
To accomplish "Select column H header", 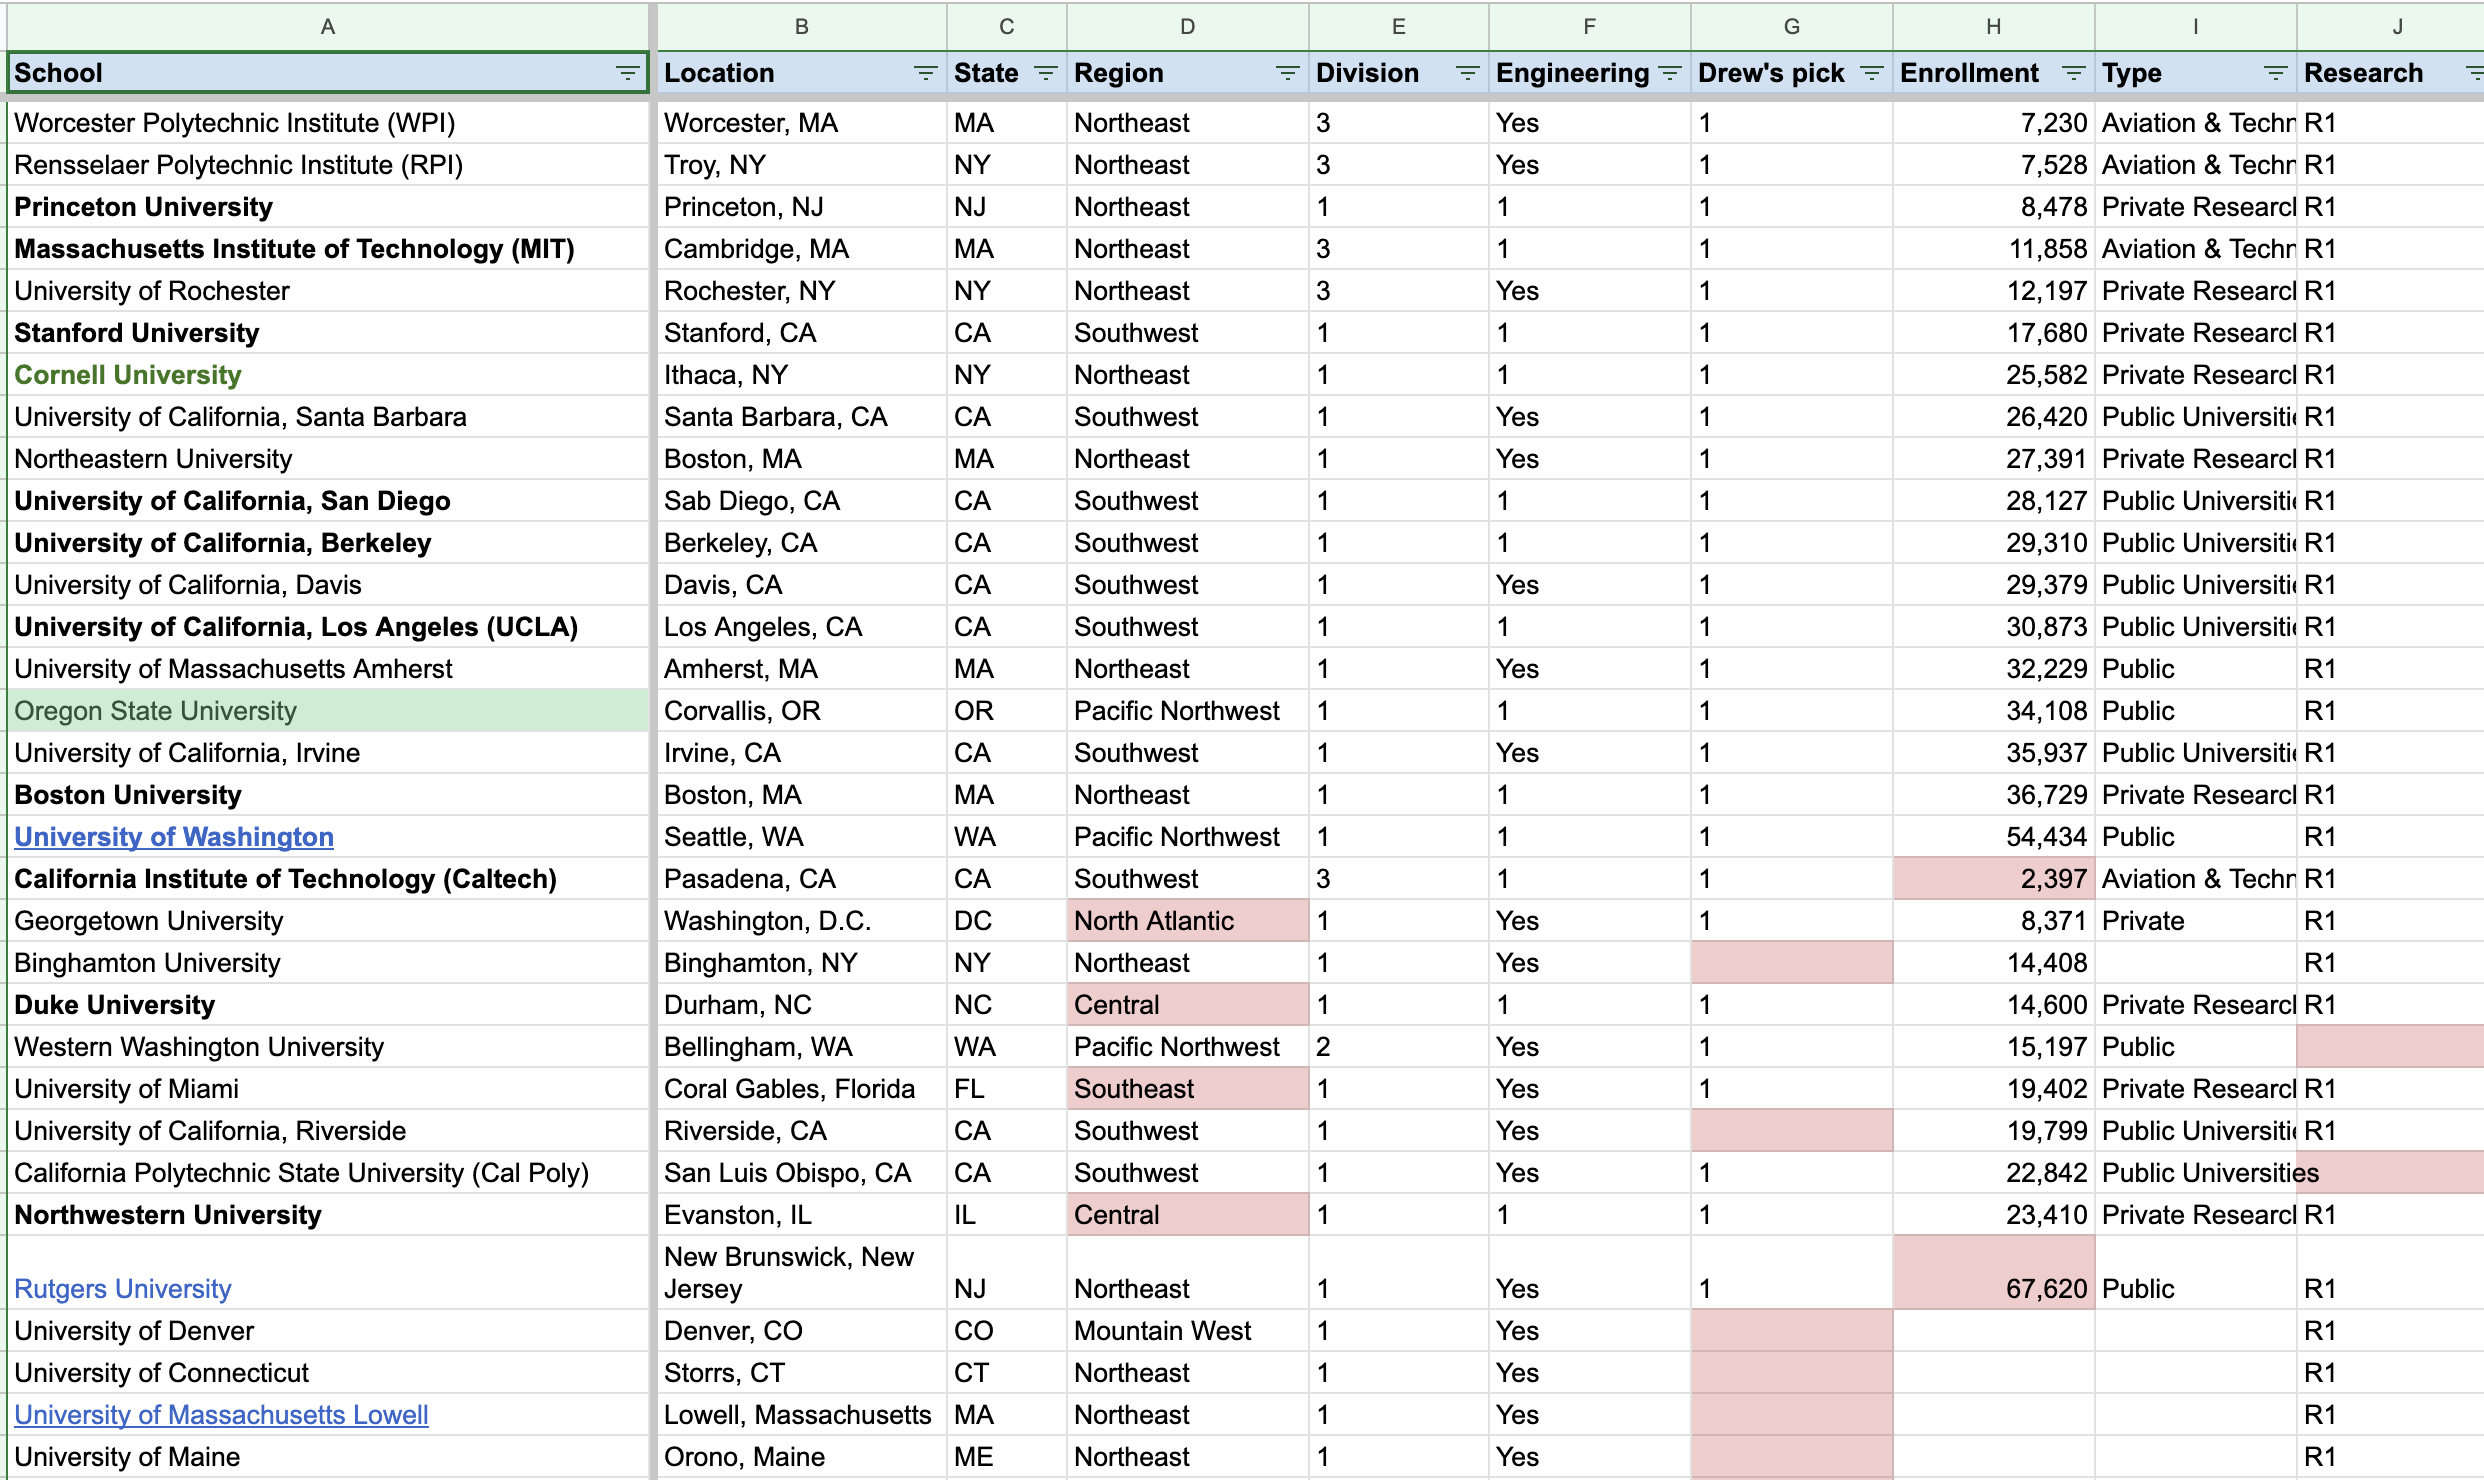I will tap(1994, 27).
